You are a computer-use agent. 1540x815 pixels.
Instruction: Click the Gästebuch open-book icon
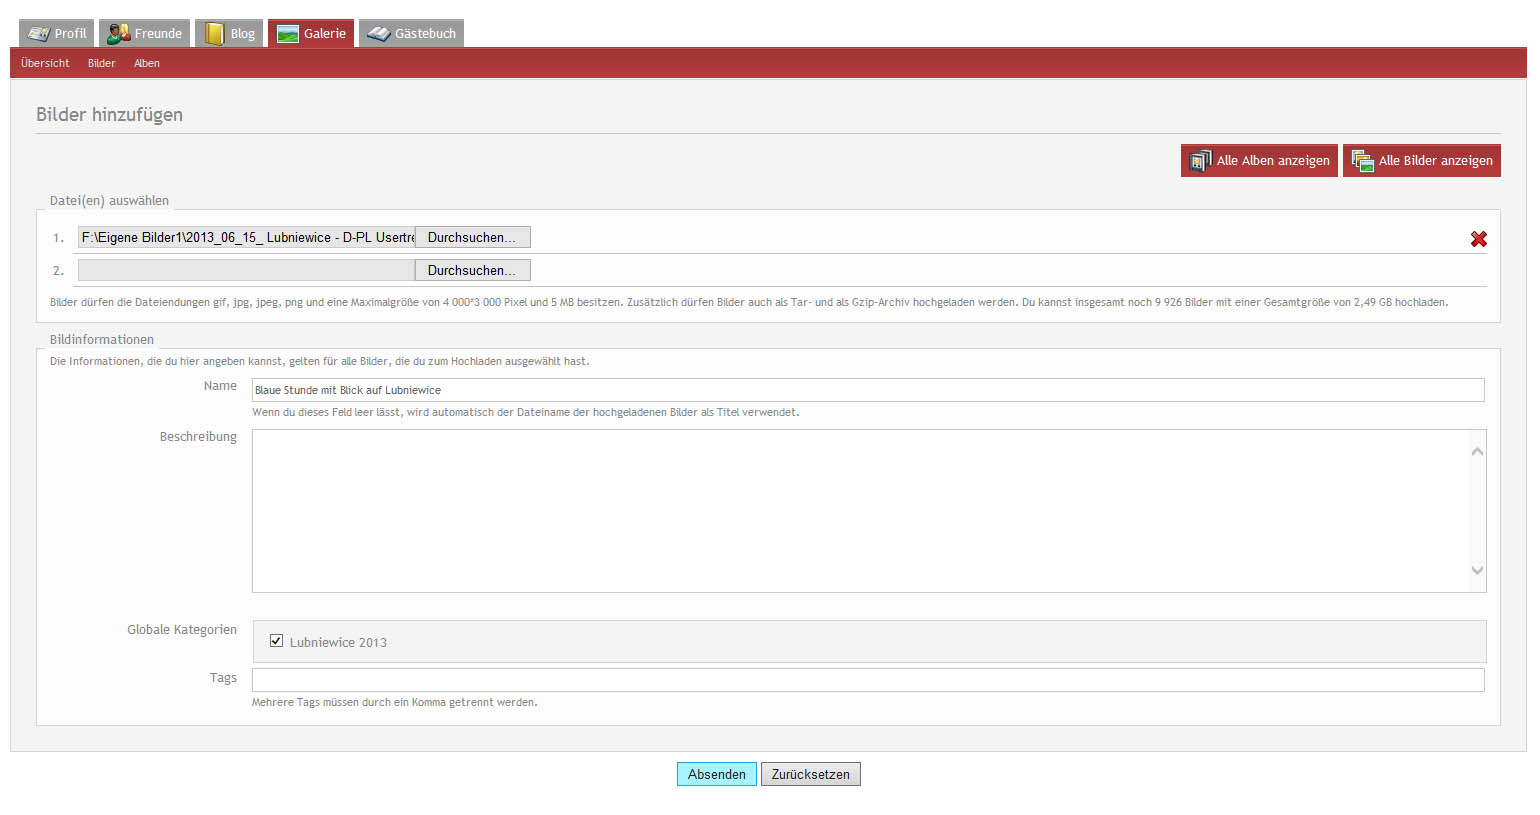(378, 34)
